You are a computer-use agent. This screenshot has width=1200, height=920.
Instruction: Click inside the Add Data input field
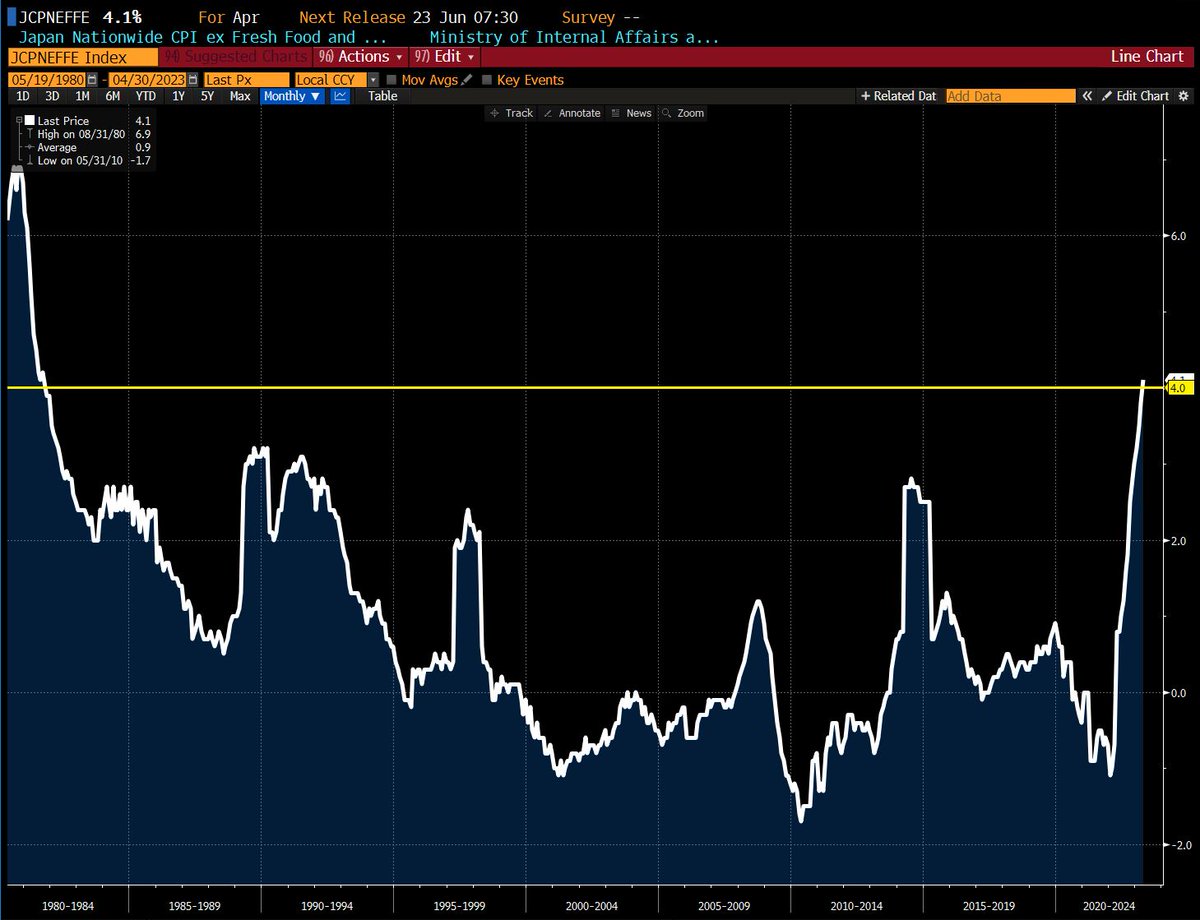pyautogui.click(x=1010, y=95)
